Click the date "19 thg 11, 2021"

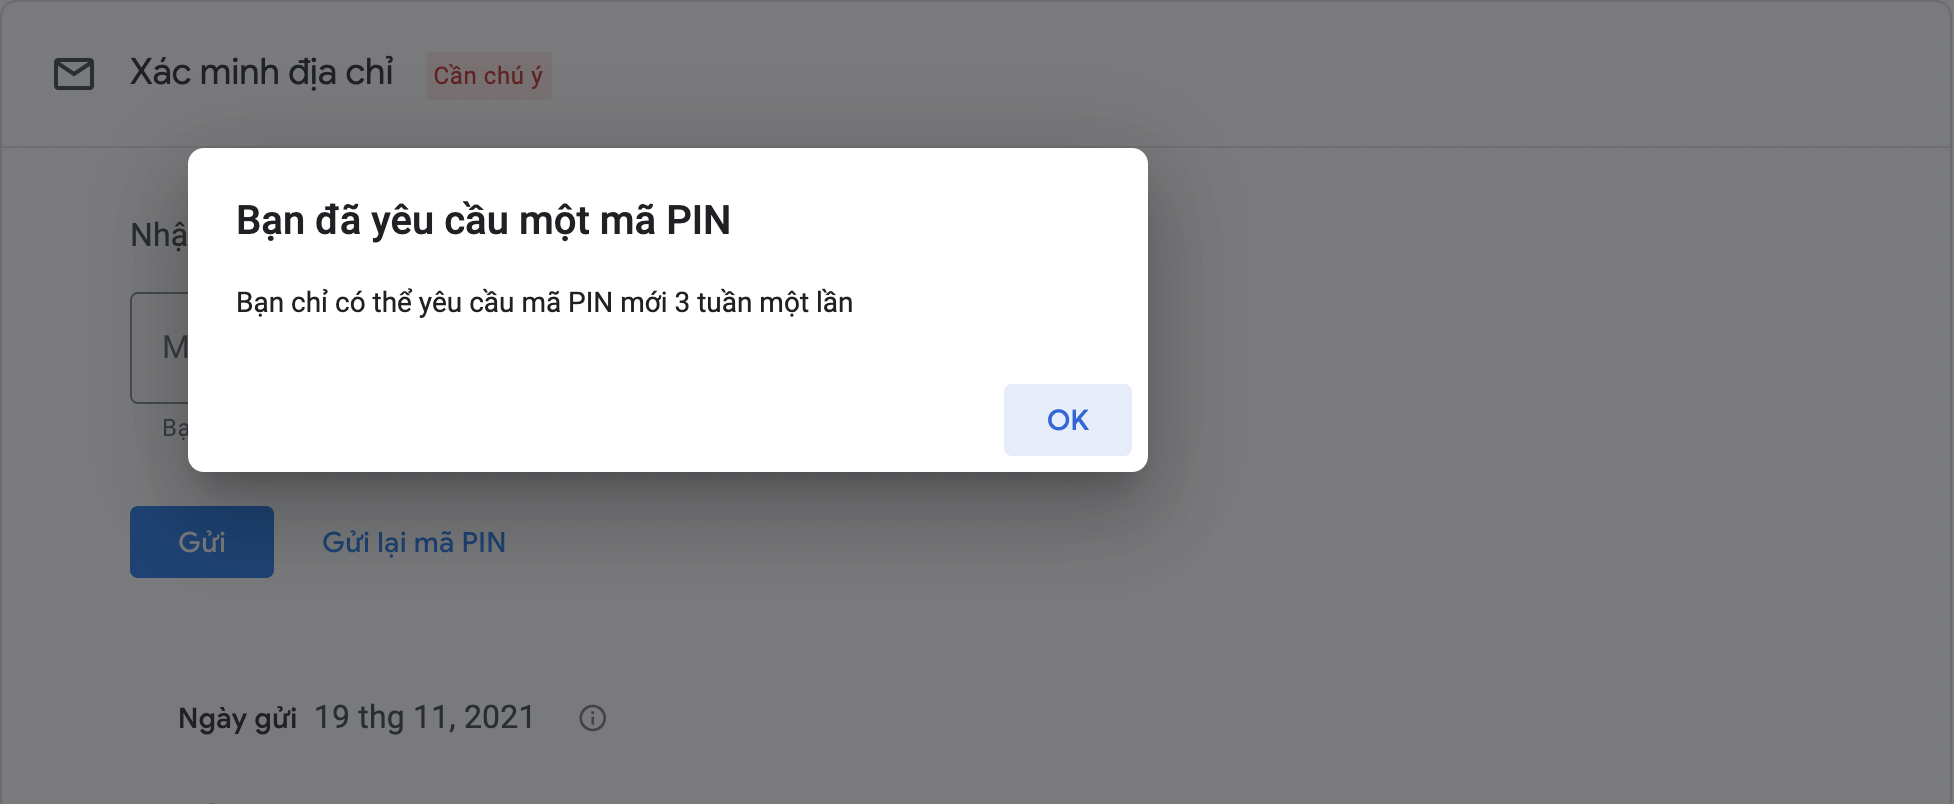424,718
